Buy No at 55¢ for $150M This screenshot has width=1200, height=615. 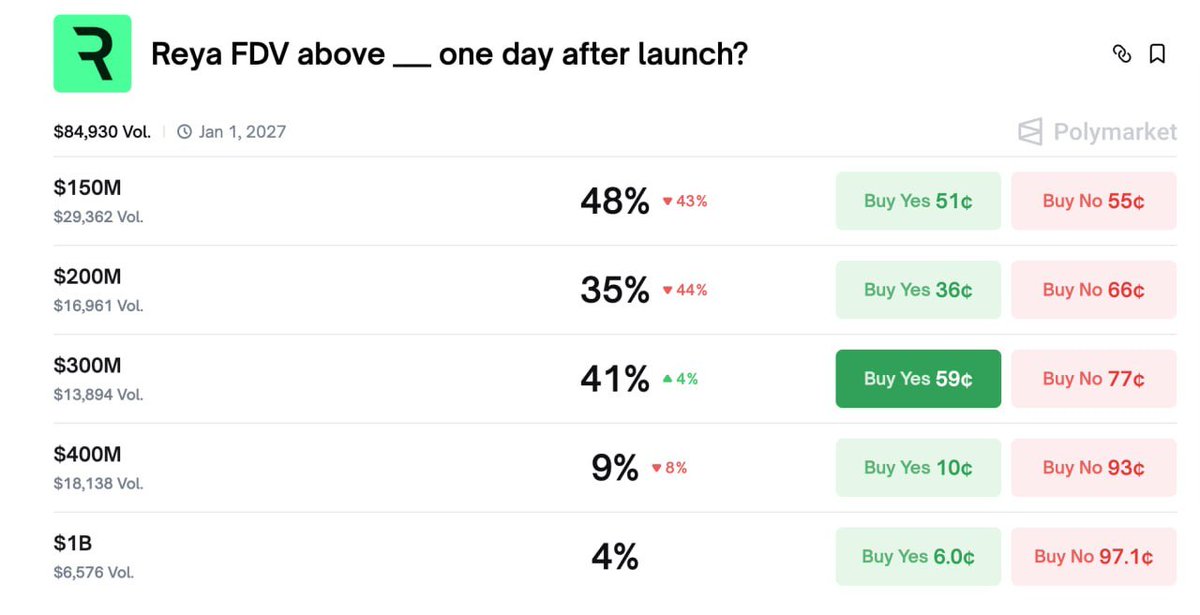1093,201
